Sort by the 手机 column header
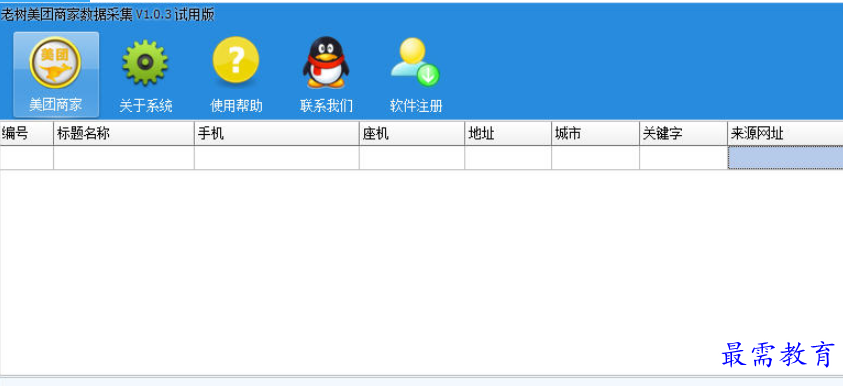Viewport: 843px width, 386px height. pos(277,134)
